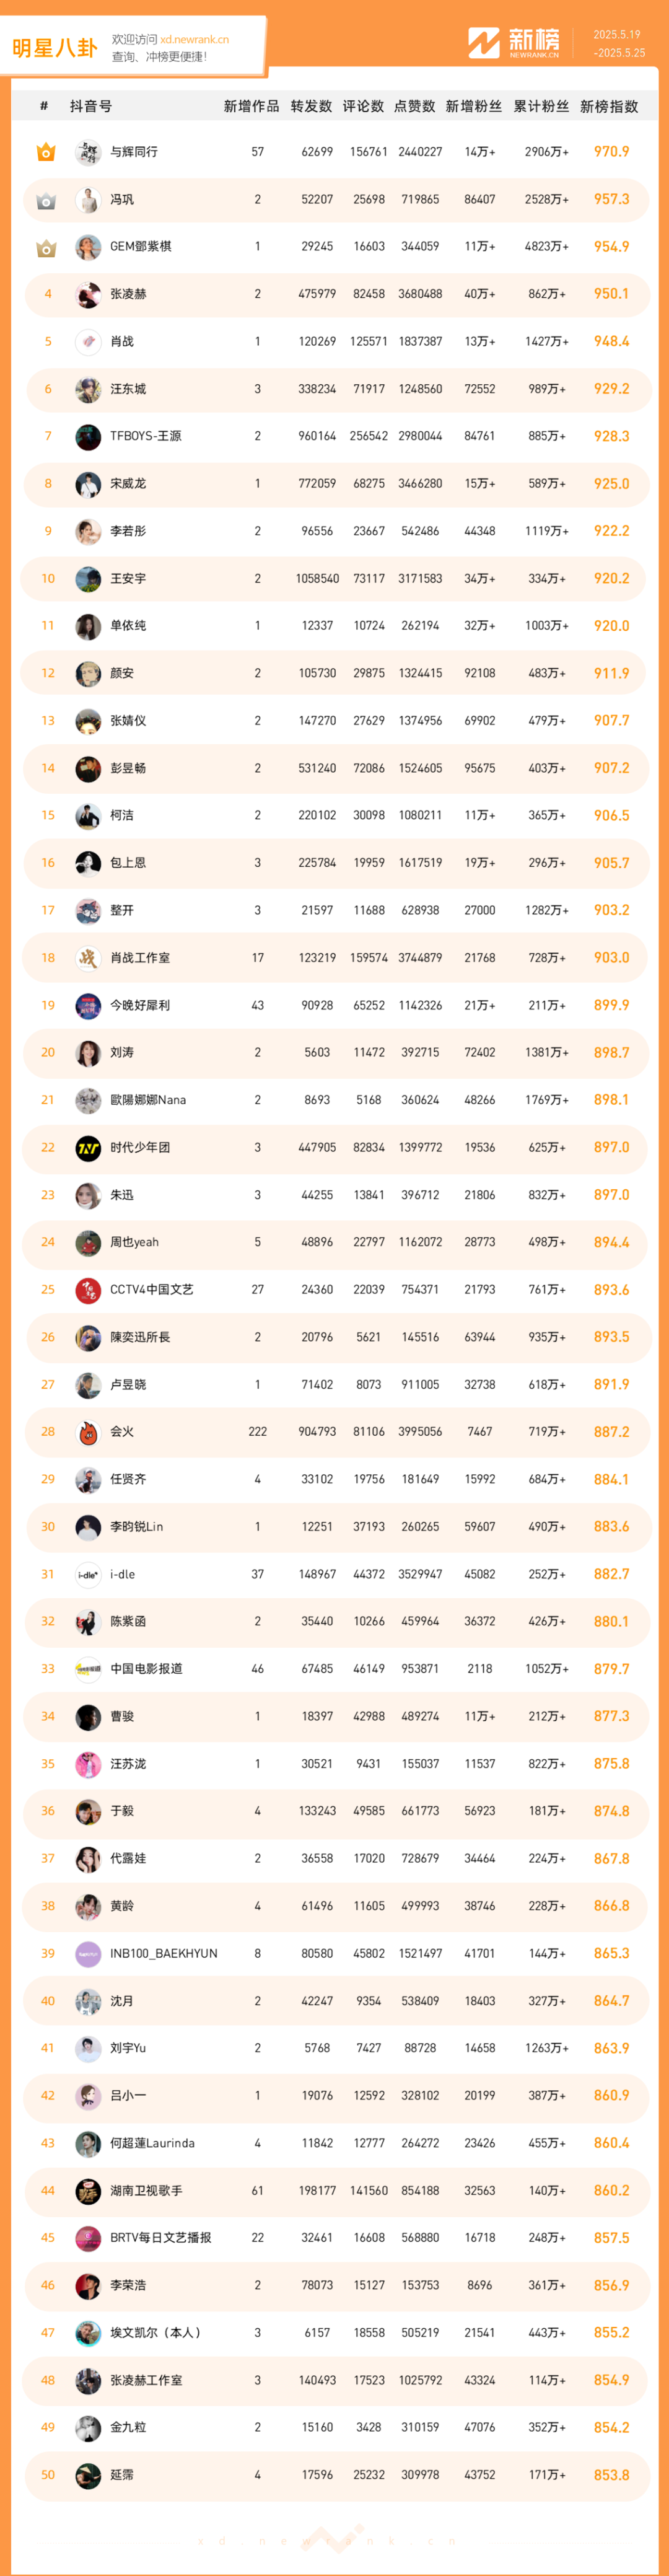Click 与辉同行 profile thumbnail
This screenshot has height=2576, width=669.
coord(88,152)
